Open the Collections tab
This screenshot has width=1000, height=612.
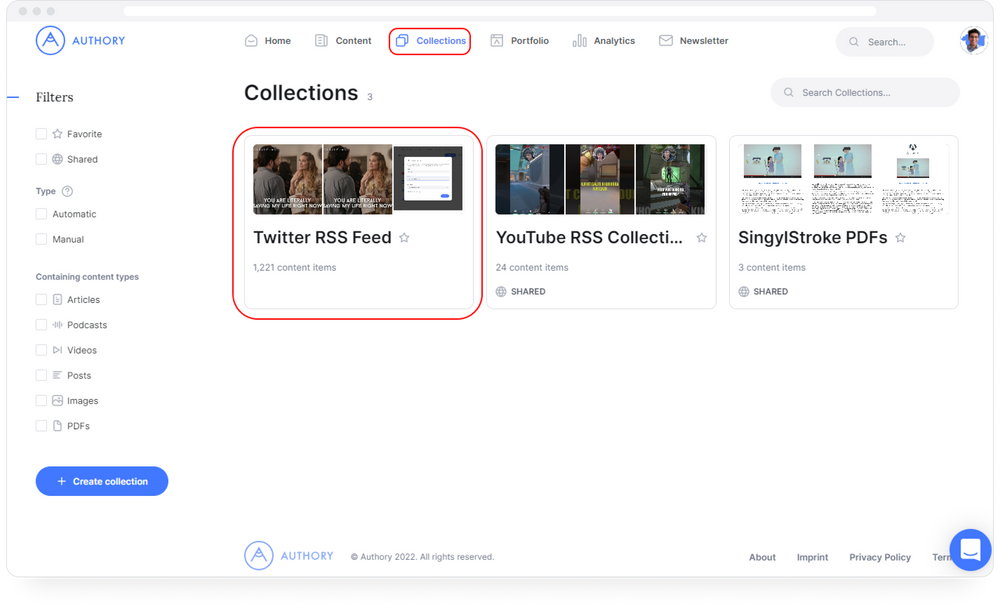pyautogui.click(x=430, y=41)
